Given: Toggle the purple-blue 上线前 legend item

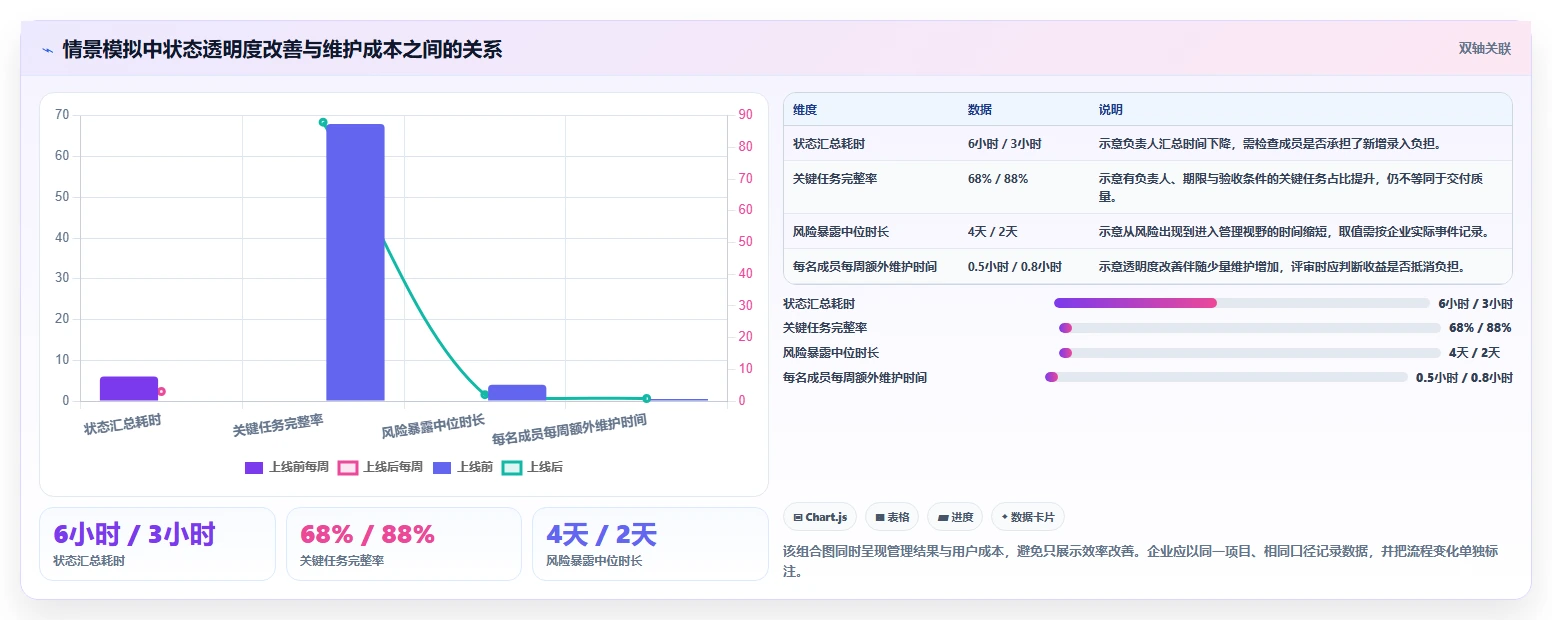Looking at the screenshot, I should point(463,467).
